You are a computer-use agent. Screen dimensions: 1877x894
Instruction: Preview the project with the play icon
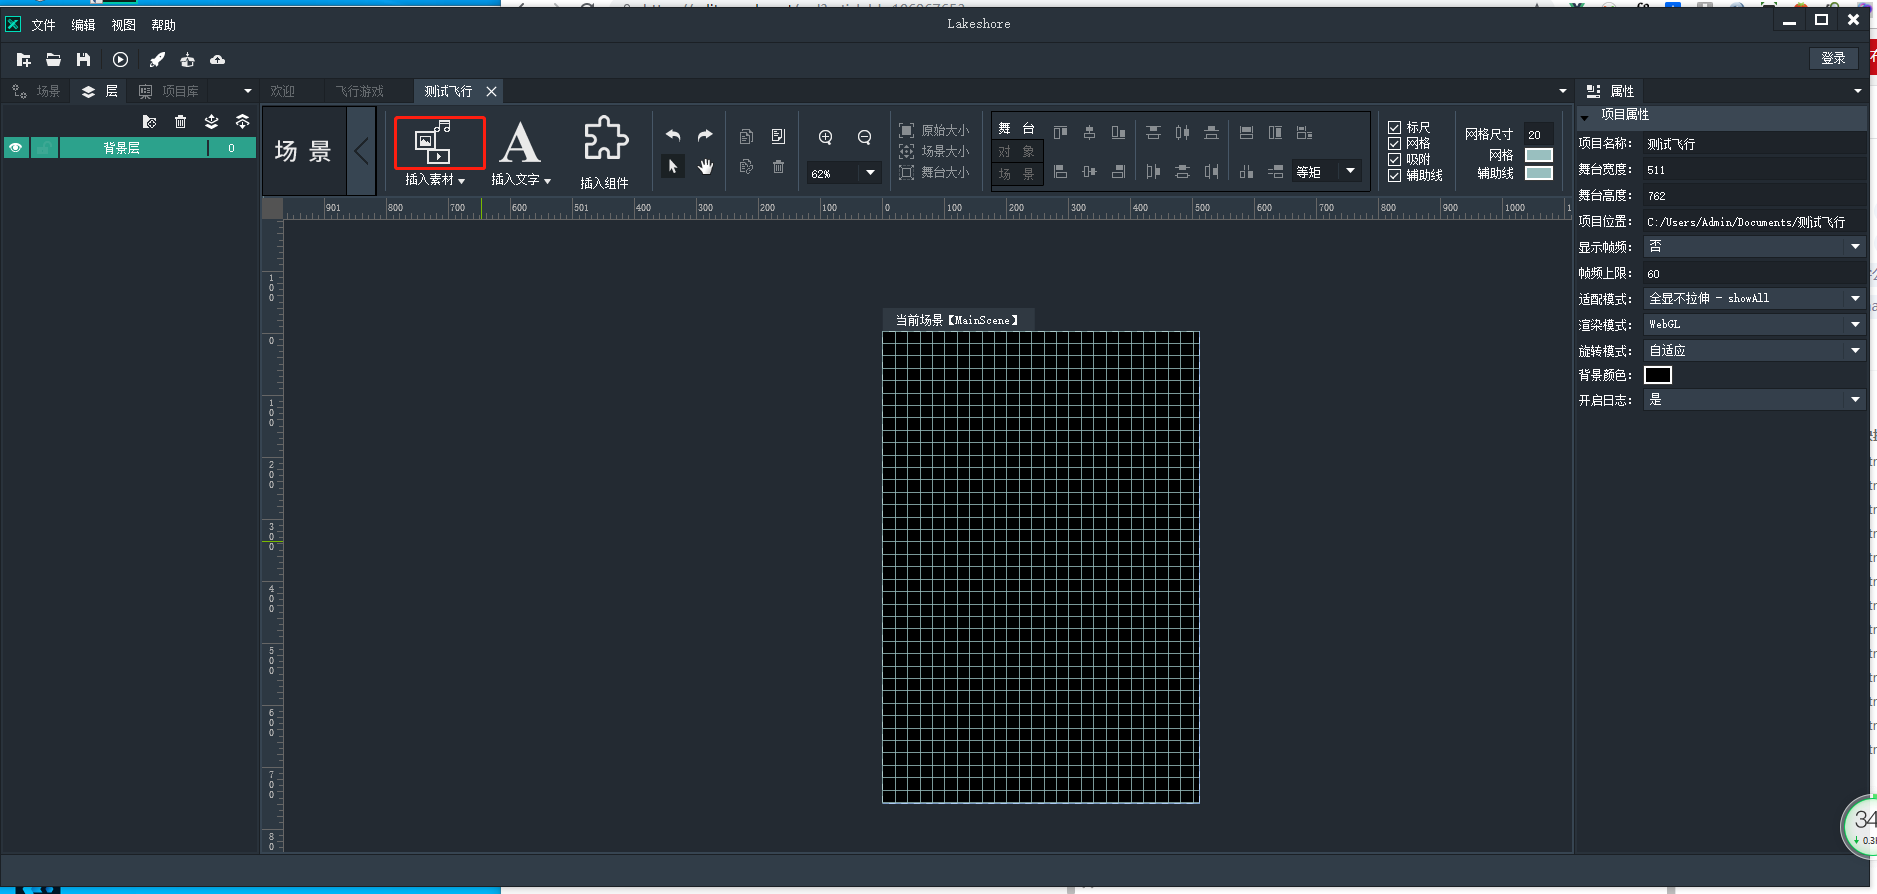pos(120,60)
